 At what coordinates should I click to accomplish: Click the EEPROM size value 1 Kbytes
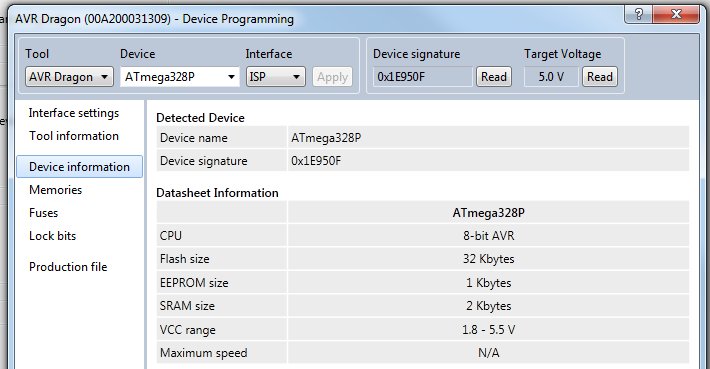pos(489,283)
